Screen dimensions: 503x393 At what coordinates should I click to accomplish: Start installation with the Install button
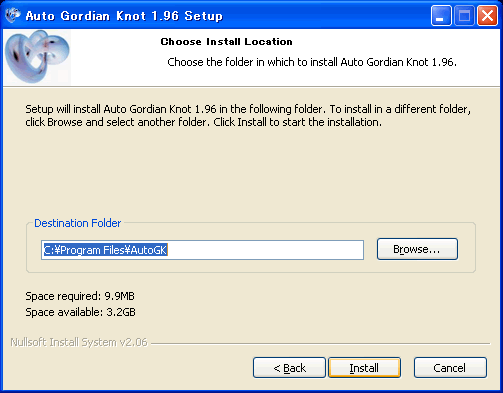point(364,368)
